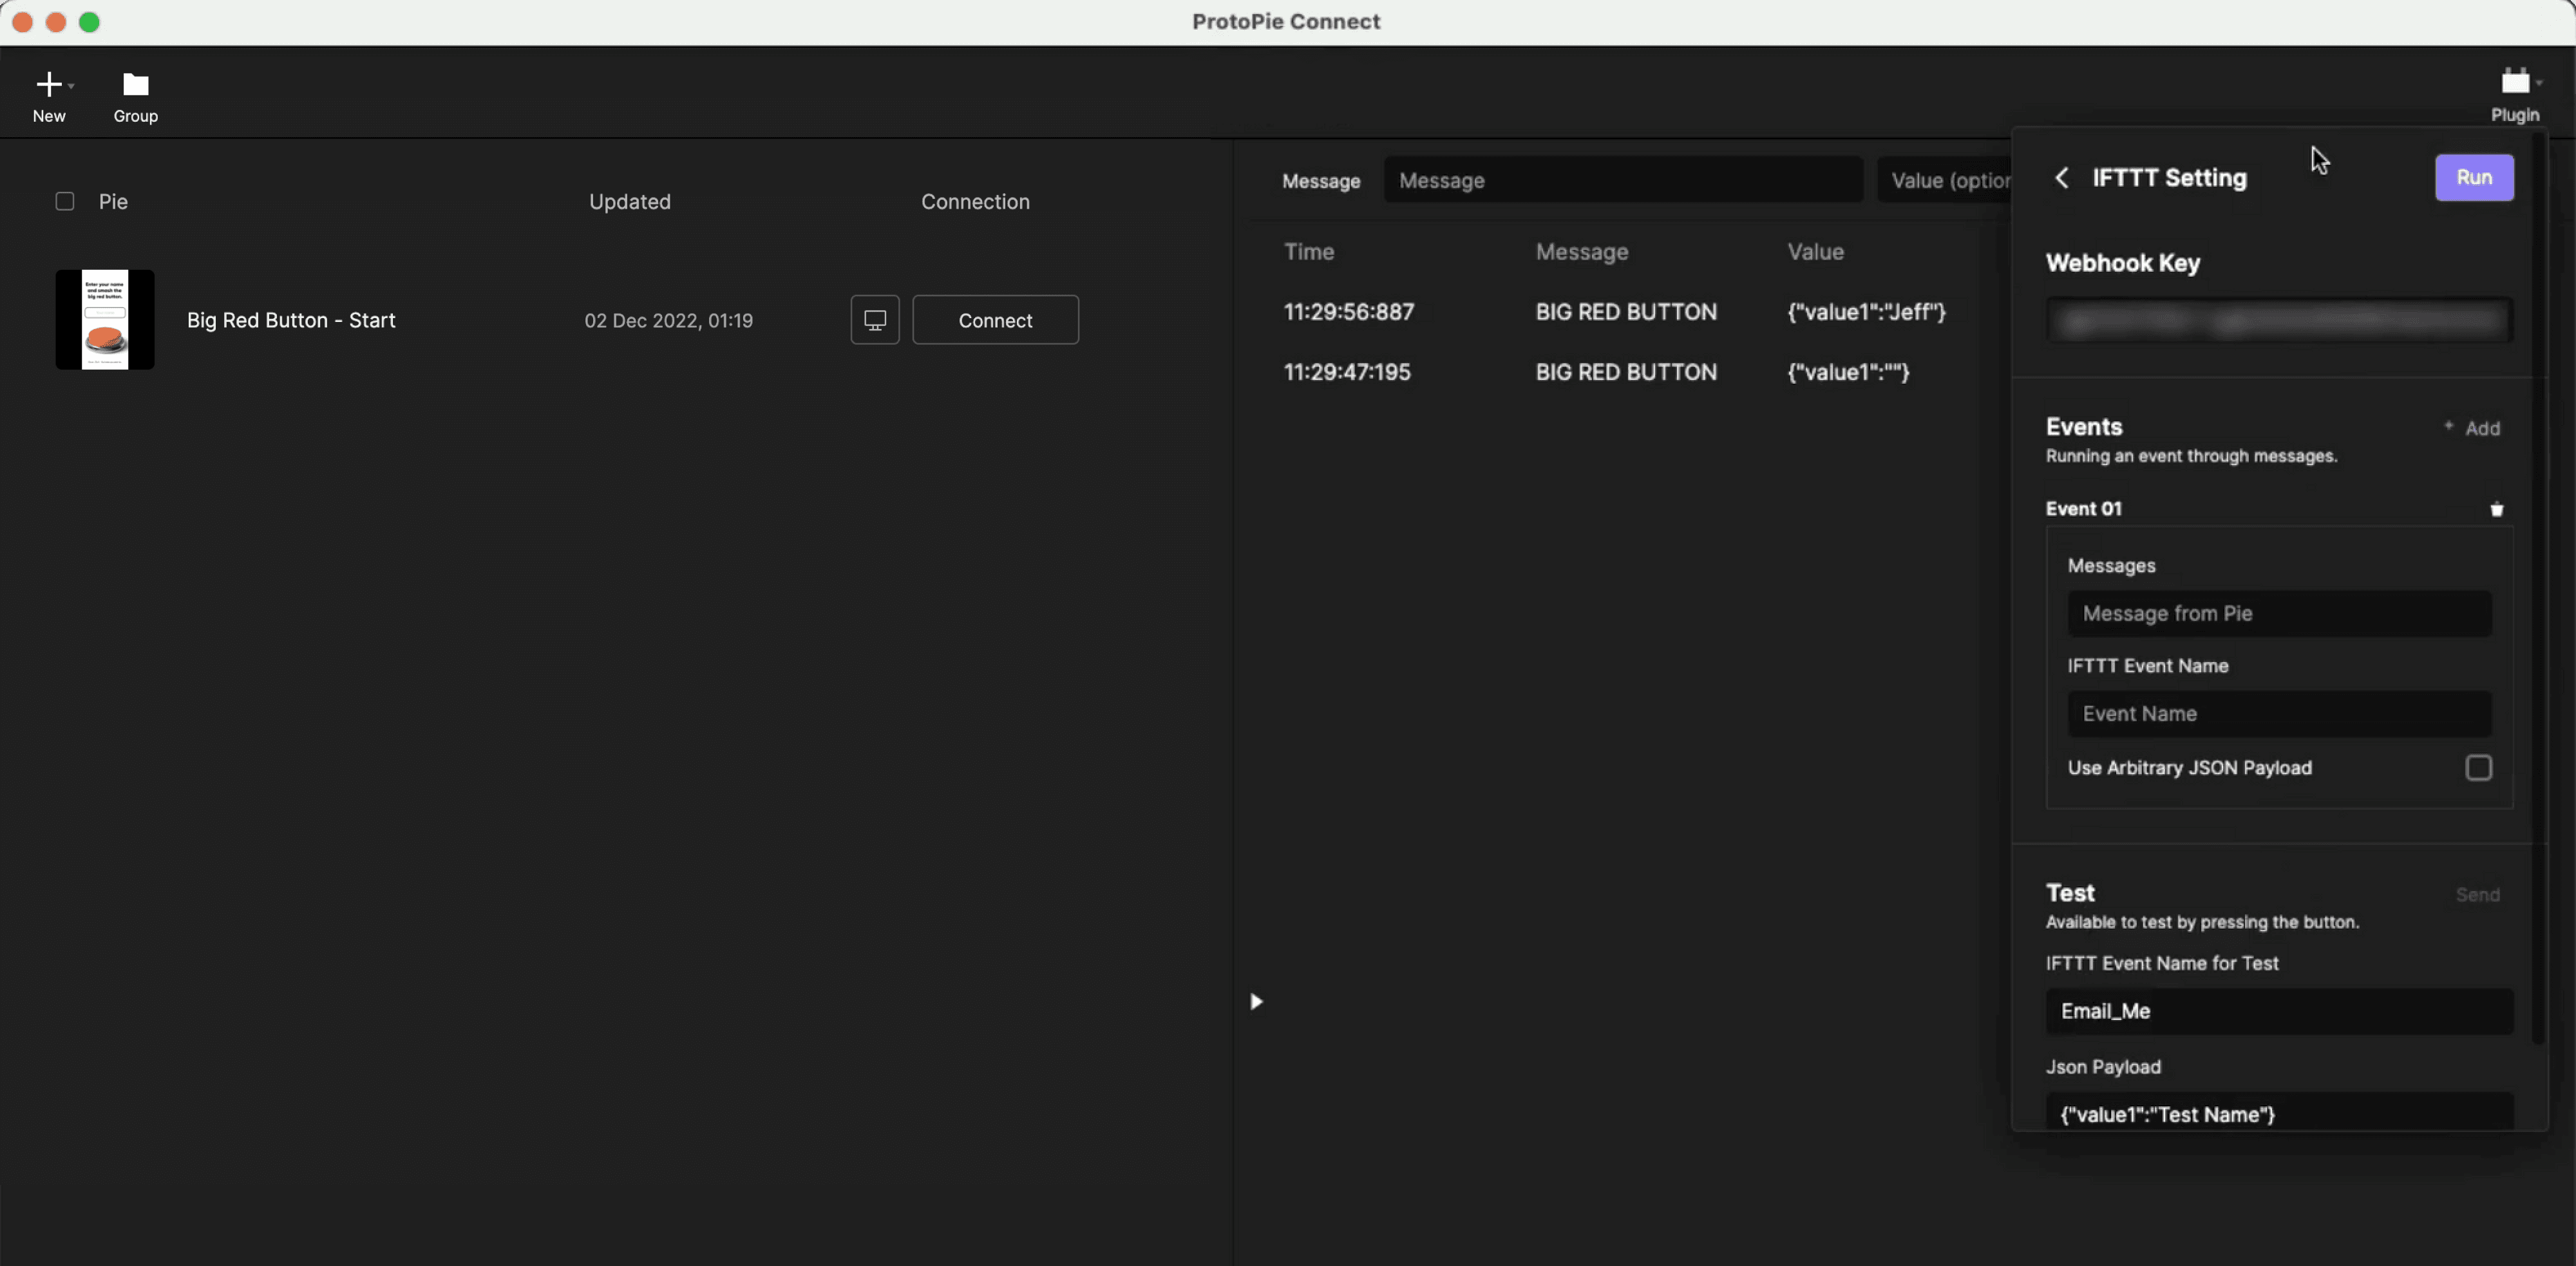Screen dimensions: 2576x1266
Task: Click the IFTTT Event Name field
Action: (2279, 714)
